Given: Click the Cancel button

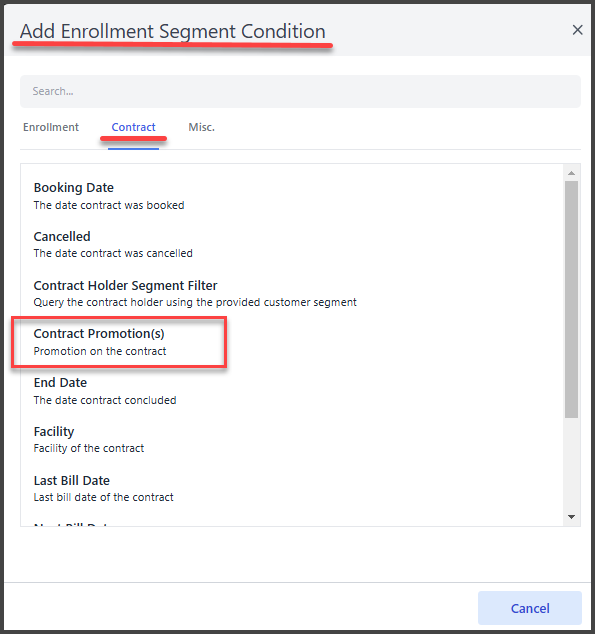Looking at the screenshot, I should click(530, 608).
